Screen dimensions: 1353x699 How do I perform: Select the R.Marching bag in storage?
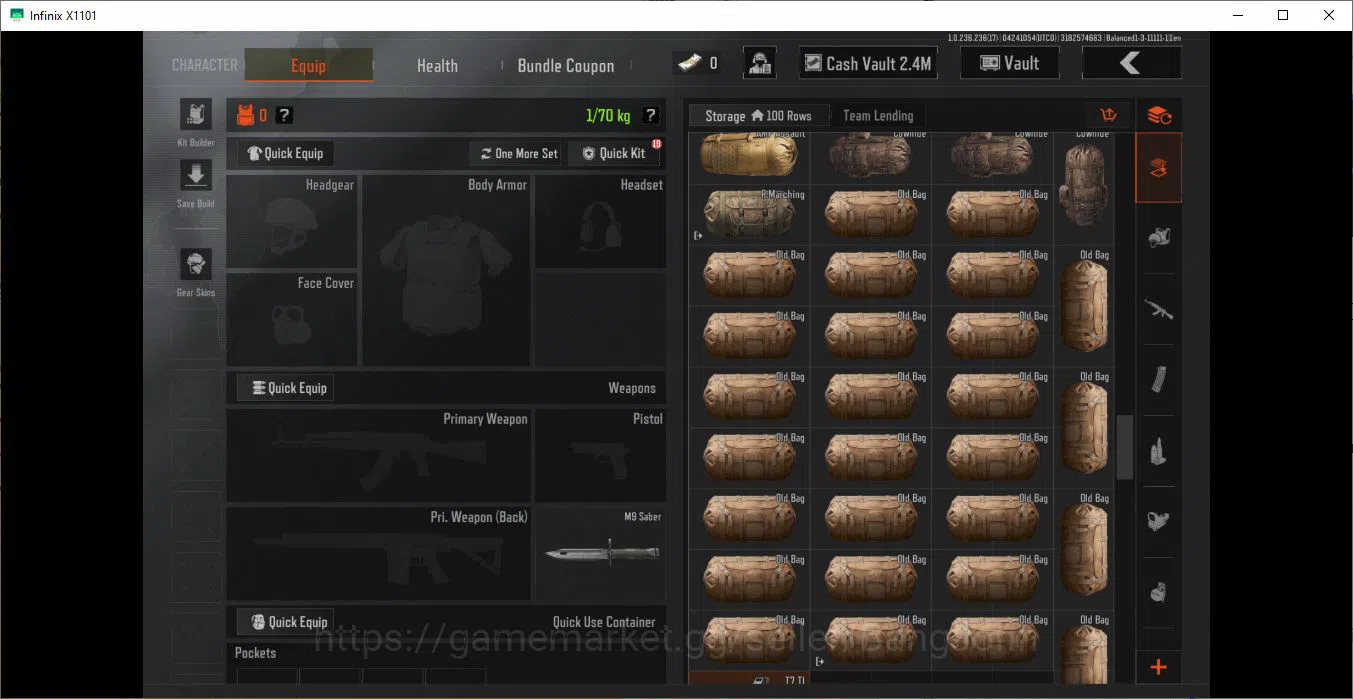pyautogui.click(x=749, y=215)
